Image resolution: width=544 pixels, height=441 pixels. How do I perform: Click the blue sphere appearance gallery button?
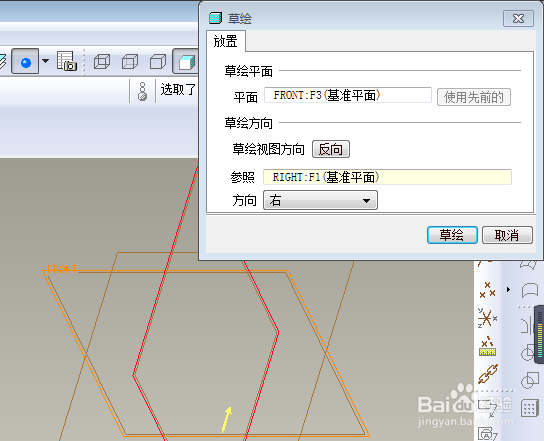pos(25,61)
